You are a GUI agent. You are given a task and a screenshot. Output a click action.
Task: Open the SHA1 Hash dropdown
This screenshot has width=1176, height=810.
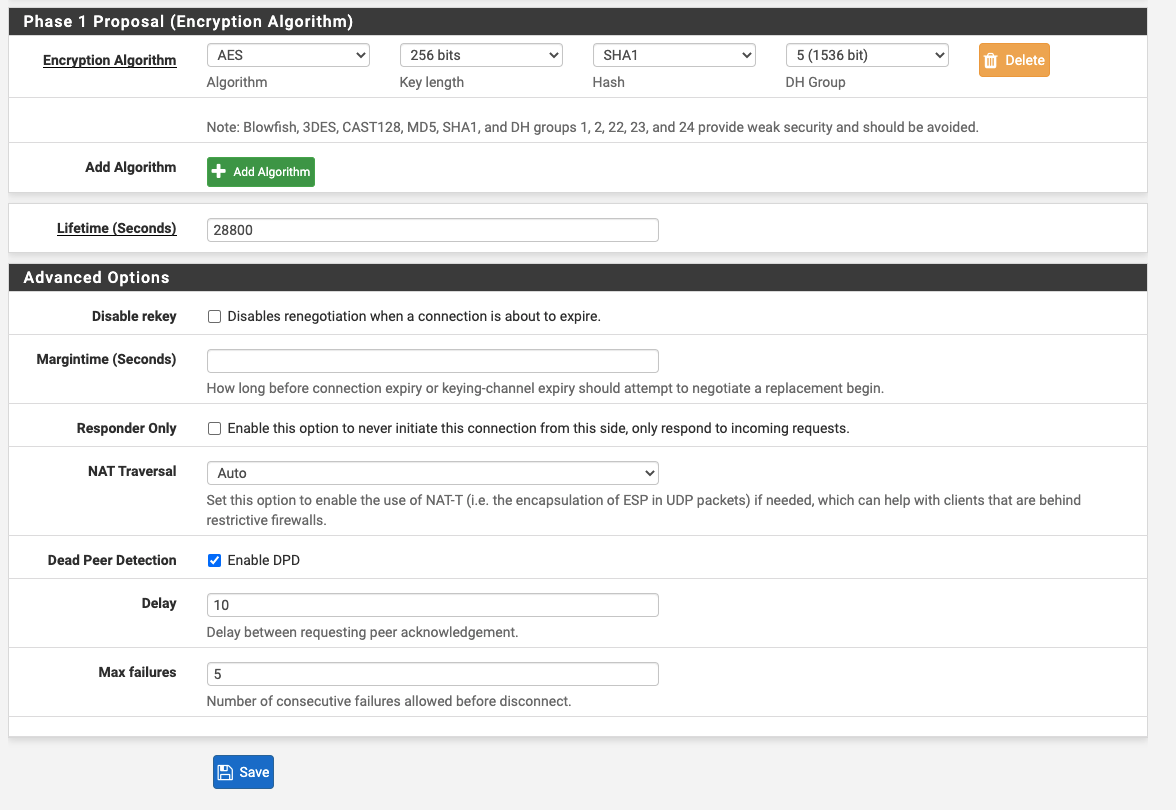[x=674, y=55]
